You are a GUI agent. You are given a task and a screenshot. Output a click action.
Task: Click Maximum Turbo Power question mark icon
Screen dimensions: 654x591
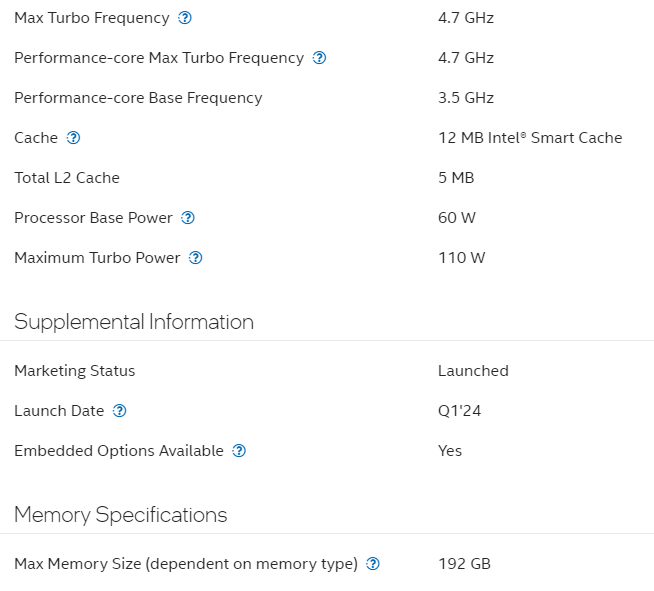[195, 258]
